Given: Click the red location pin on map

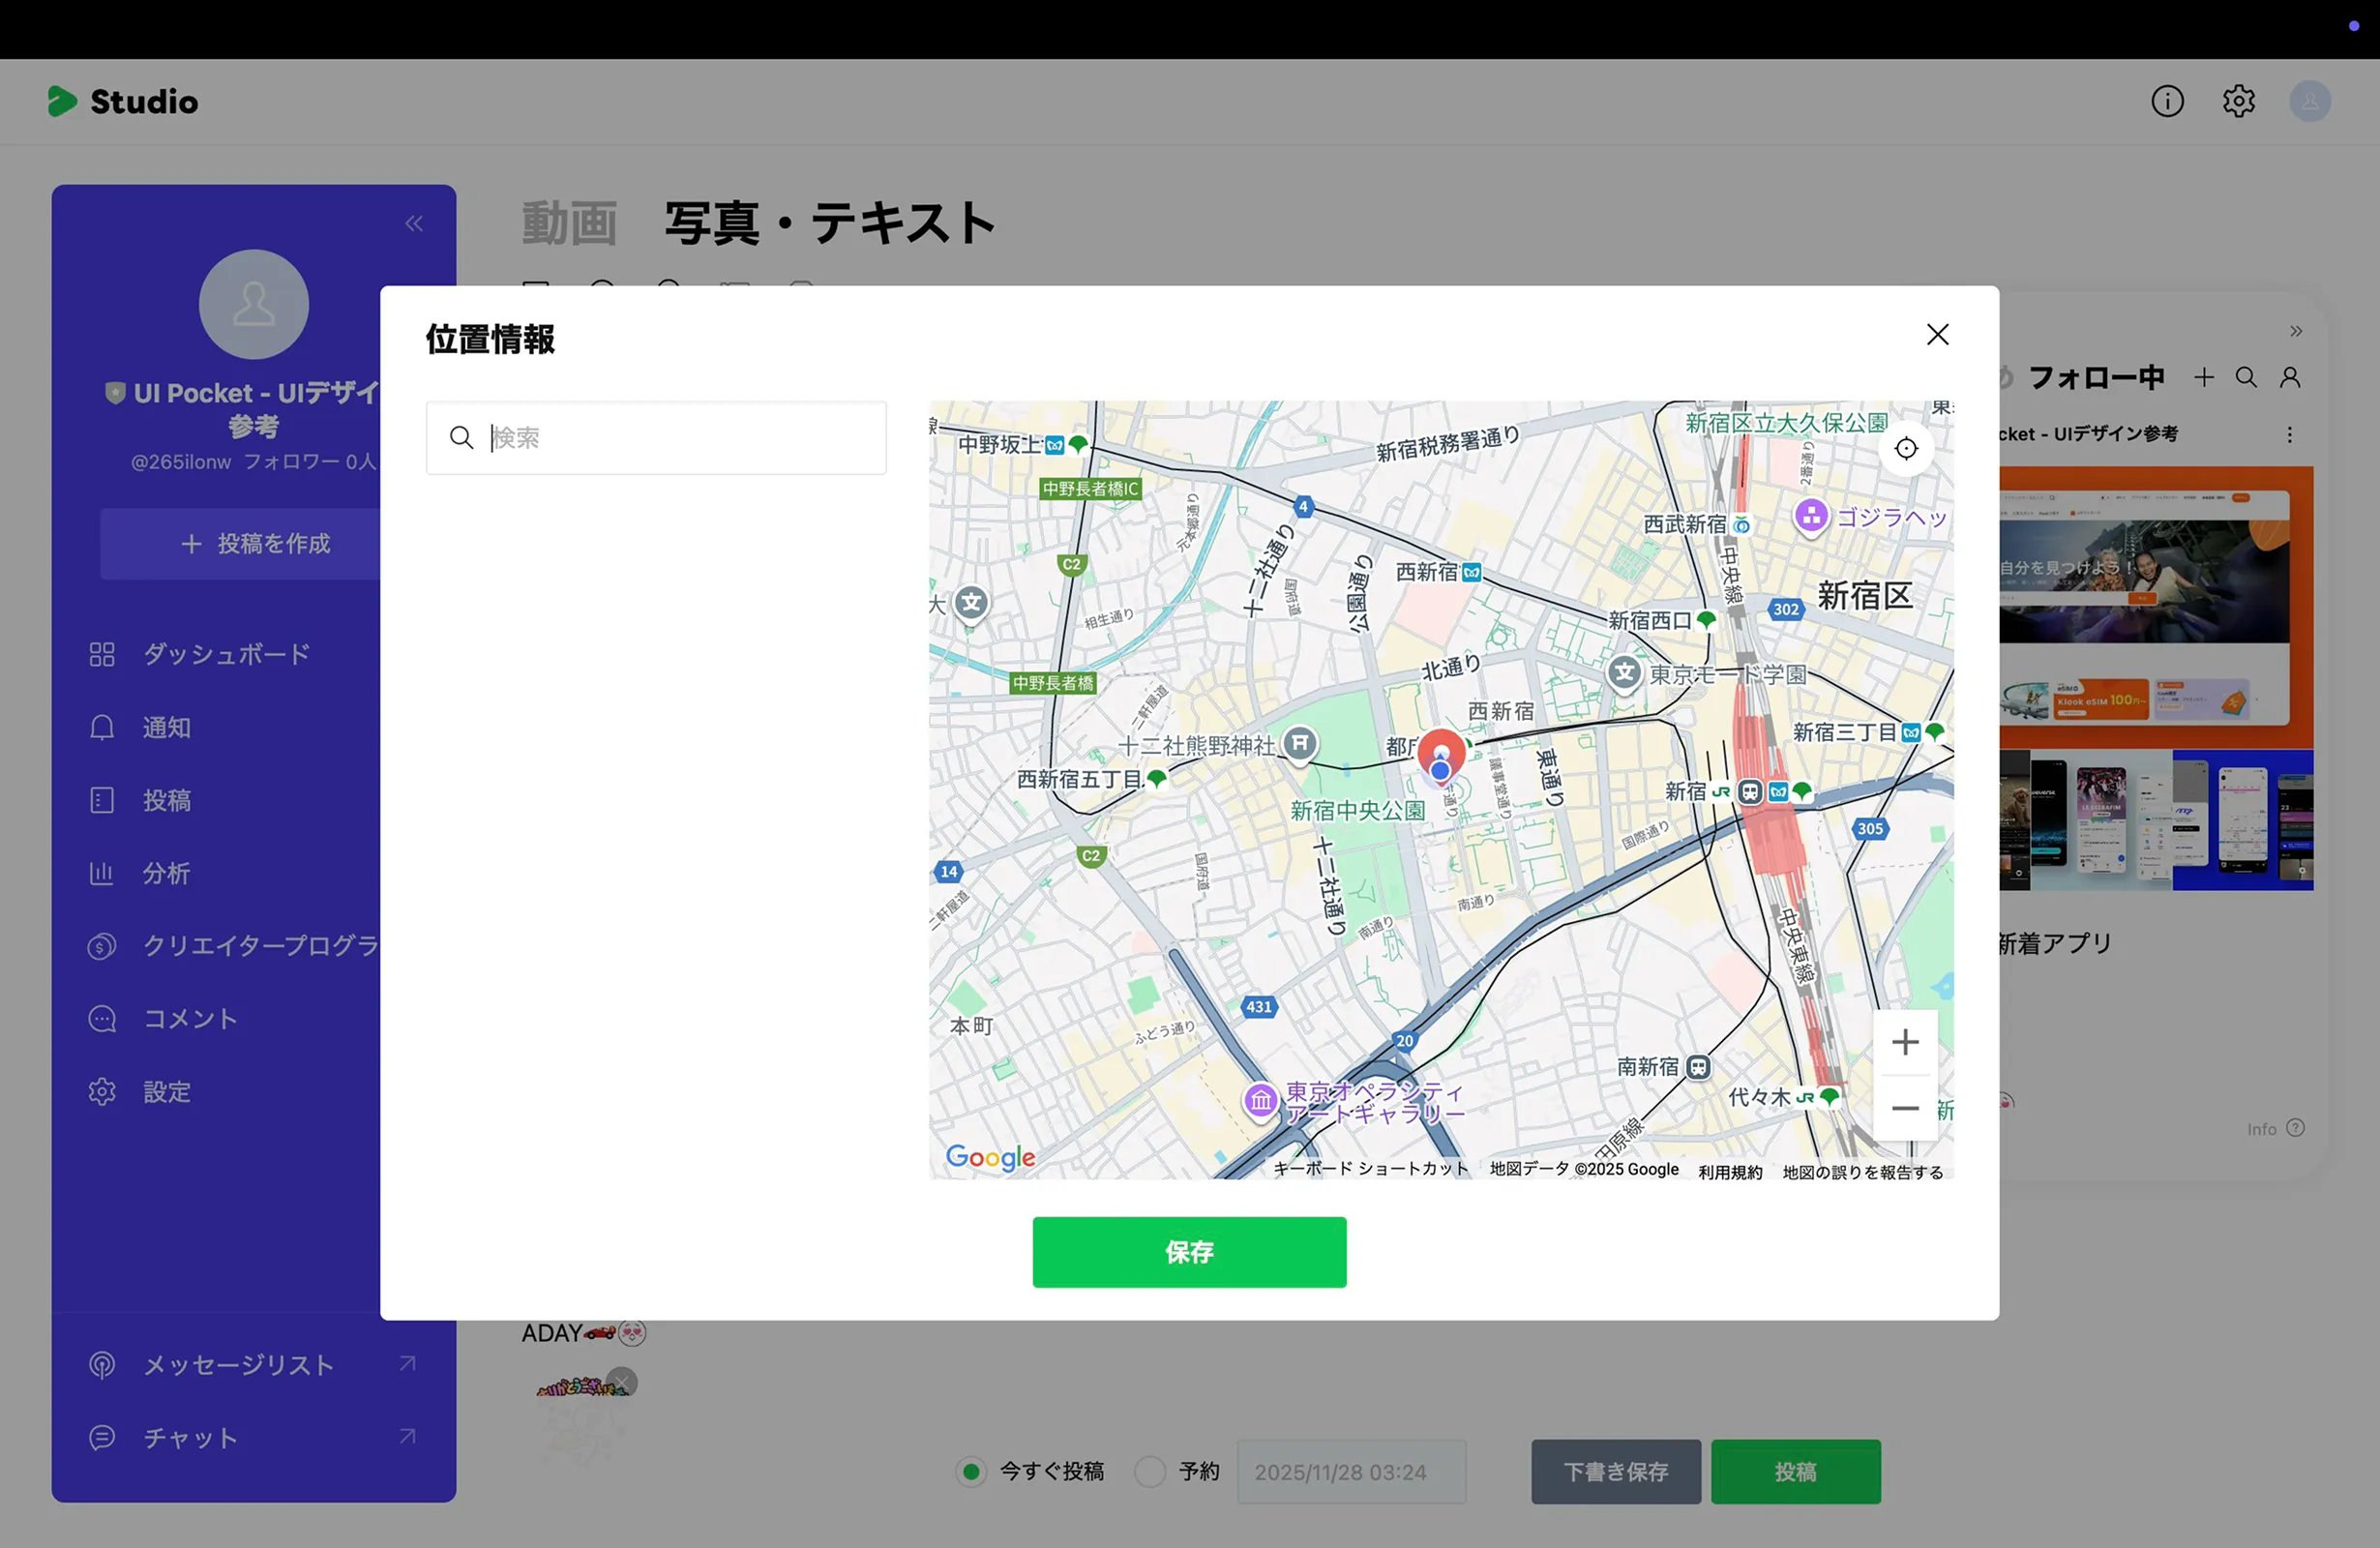Looking at the screenshot, I should [1441, 753].
